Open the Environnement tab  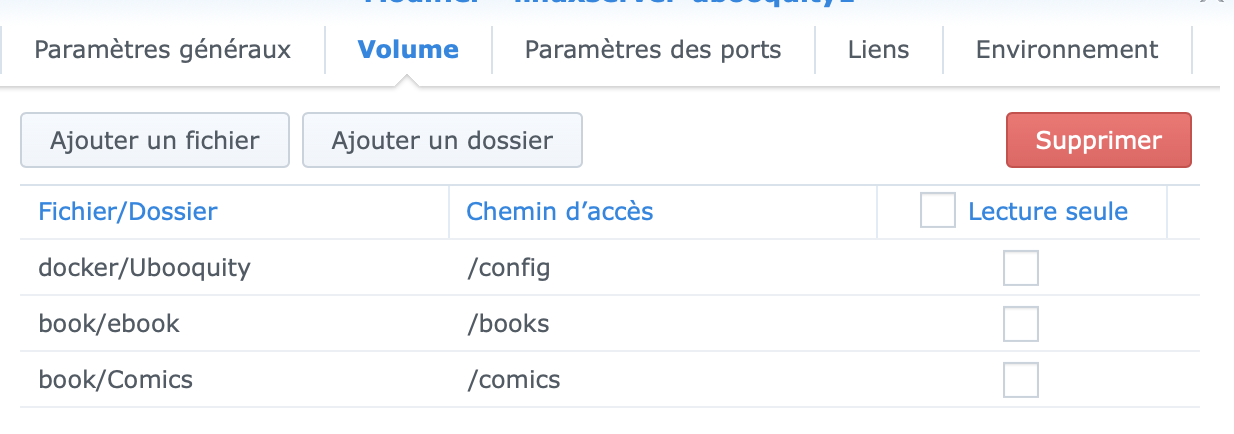[1067, 50]
